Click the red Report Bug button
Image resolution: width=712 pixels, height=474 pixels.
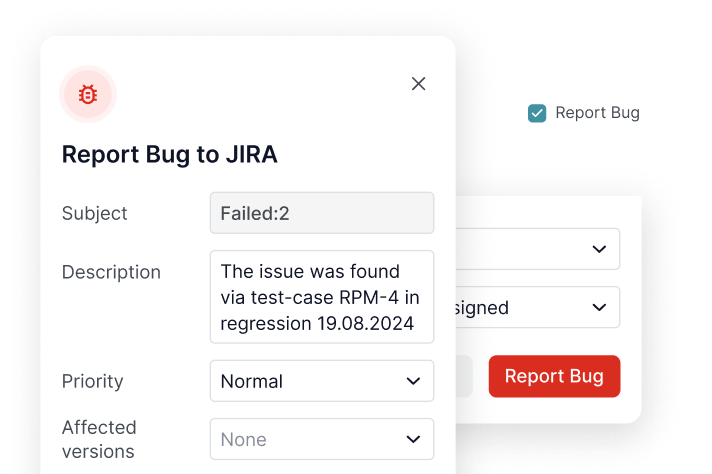coord(554,376)
